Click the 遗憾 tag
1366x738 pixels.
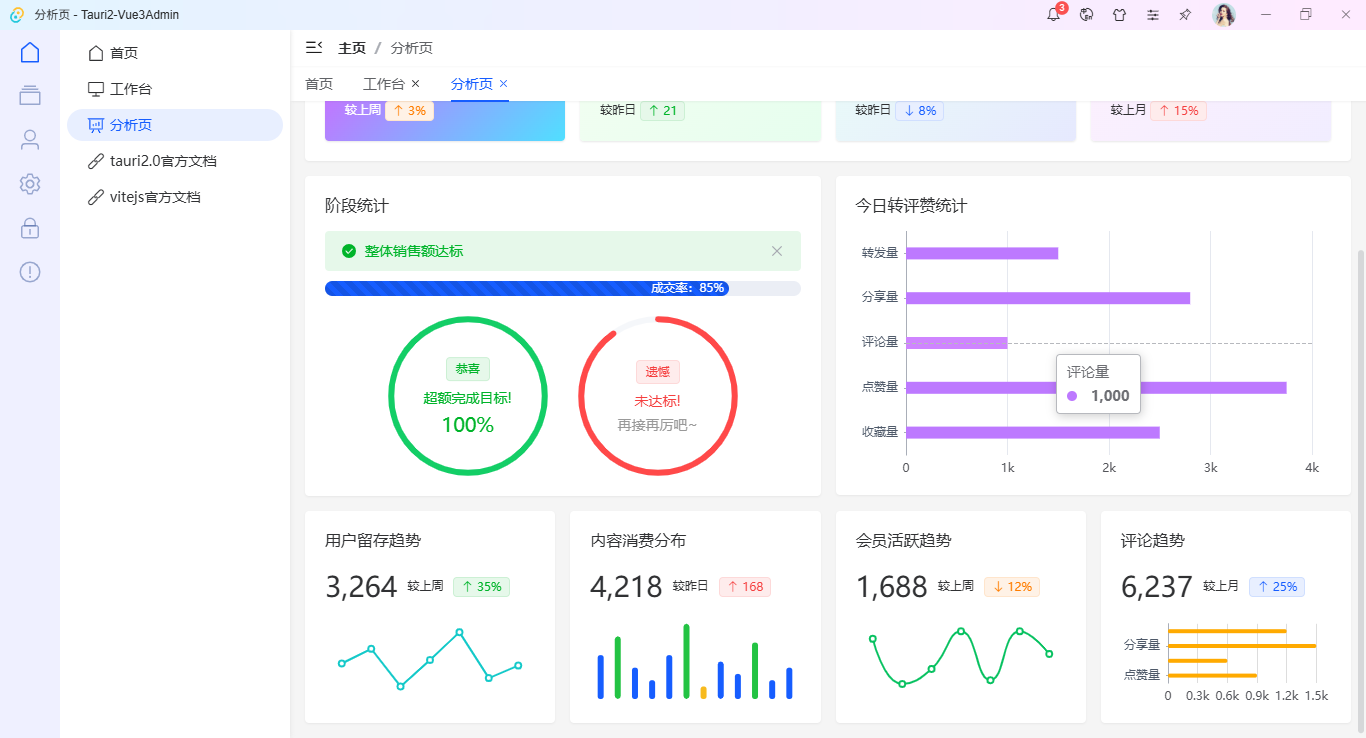pos(658,372)
